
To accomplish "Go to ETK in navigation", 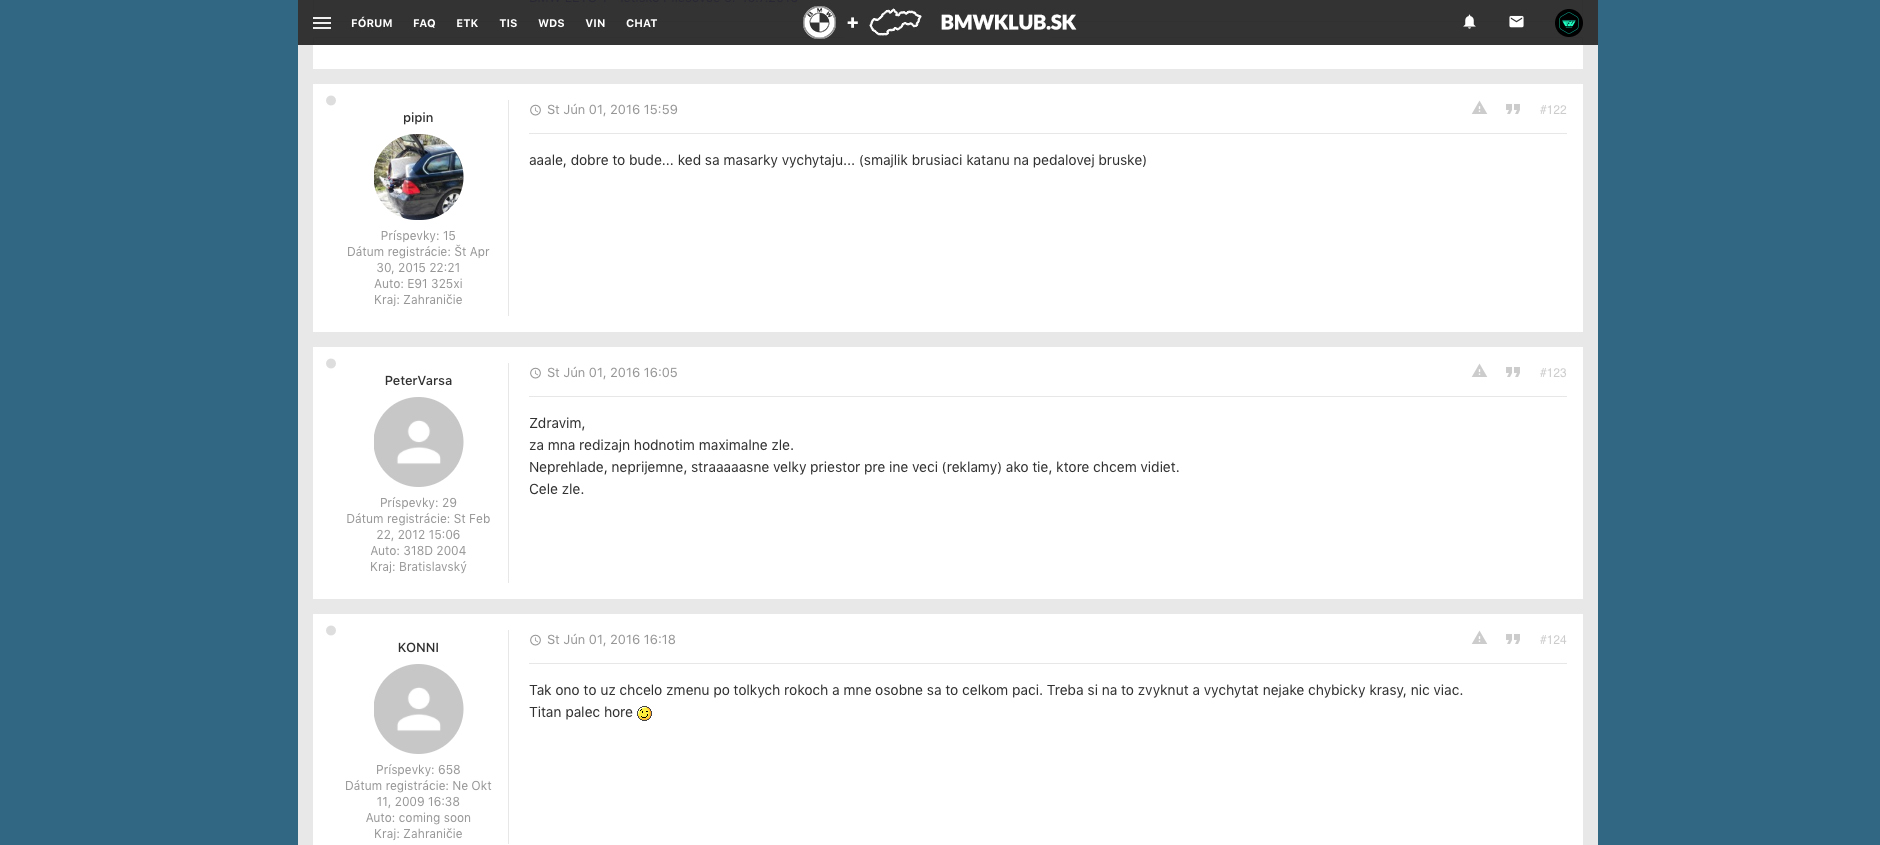I will 467,23.
